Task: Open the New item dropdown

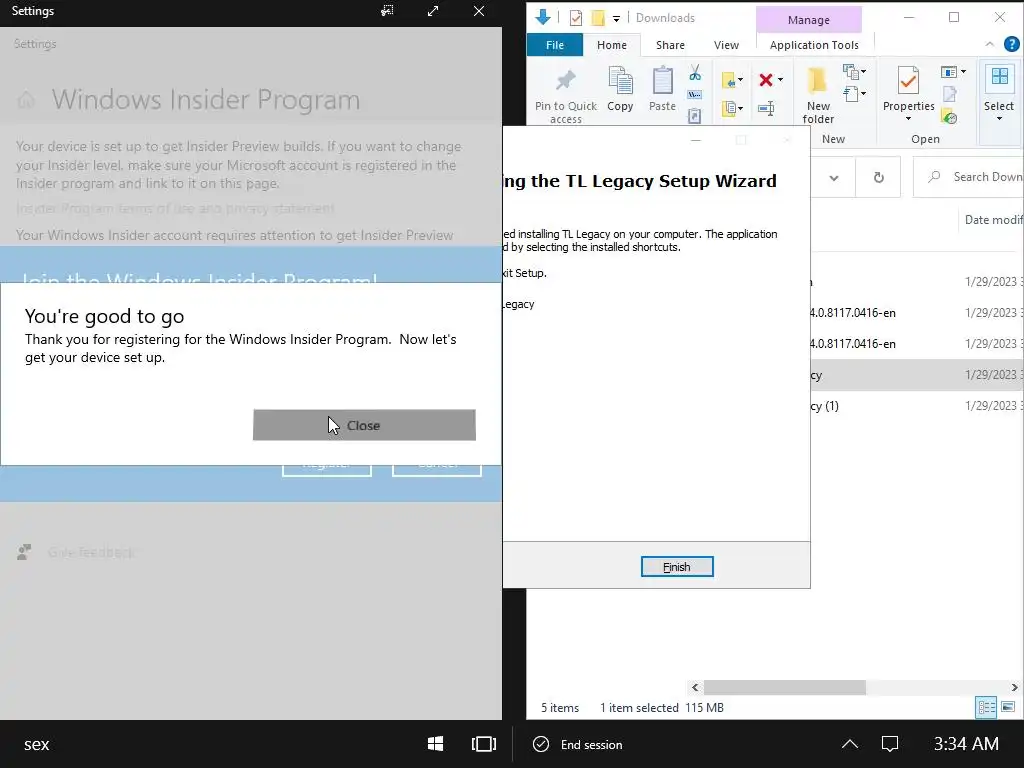Action: [x=854, y=71]
